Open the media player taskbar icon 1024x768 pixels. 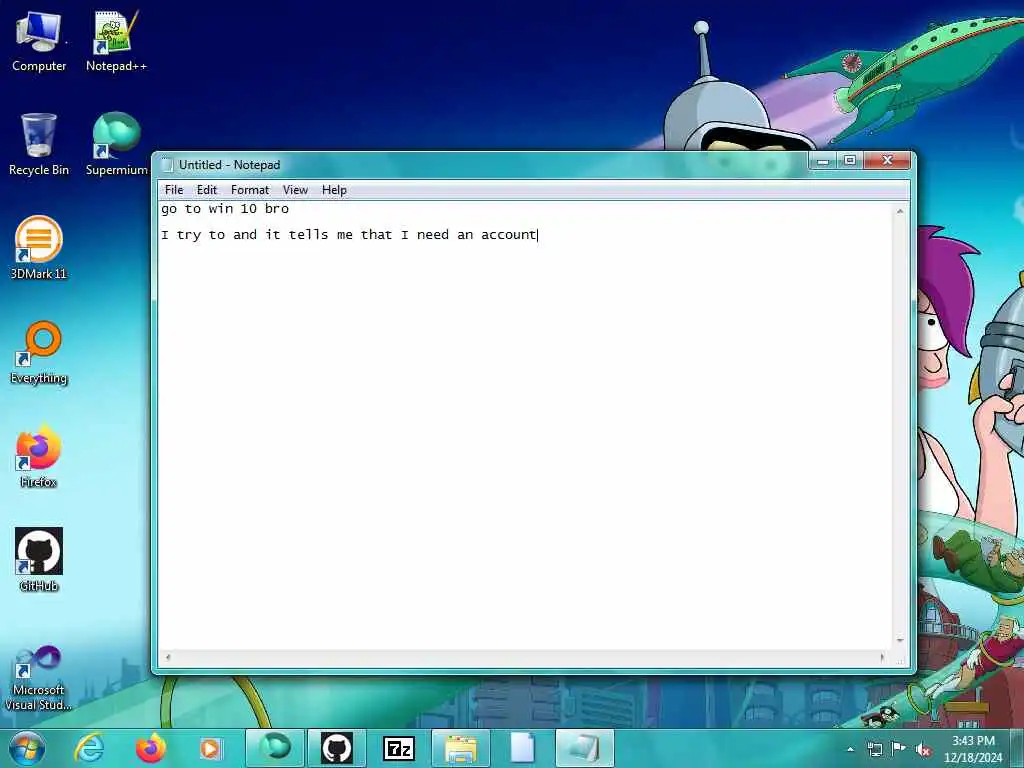pyautogui.click(x=210, y=748)
